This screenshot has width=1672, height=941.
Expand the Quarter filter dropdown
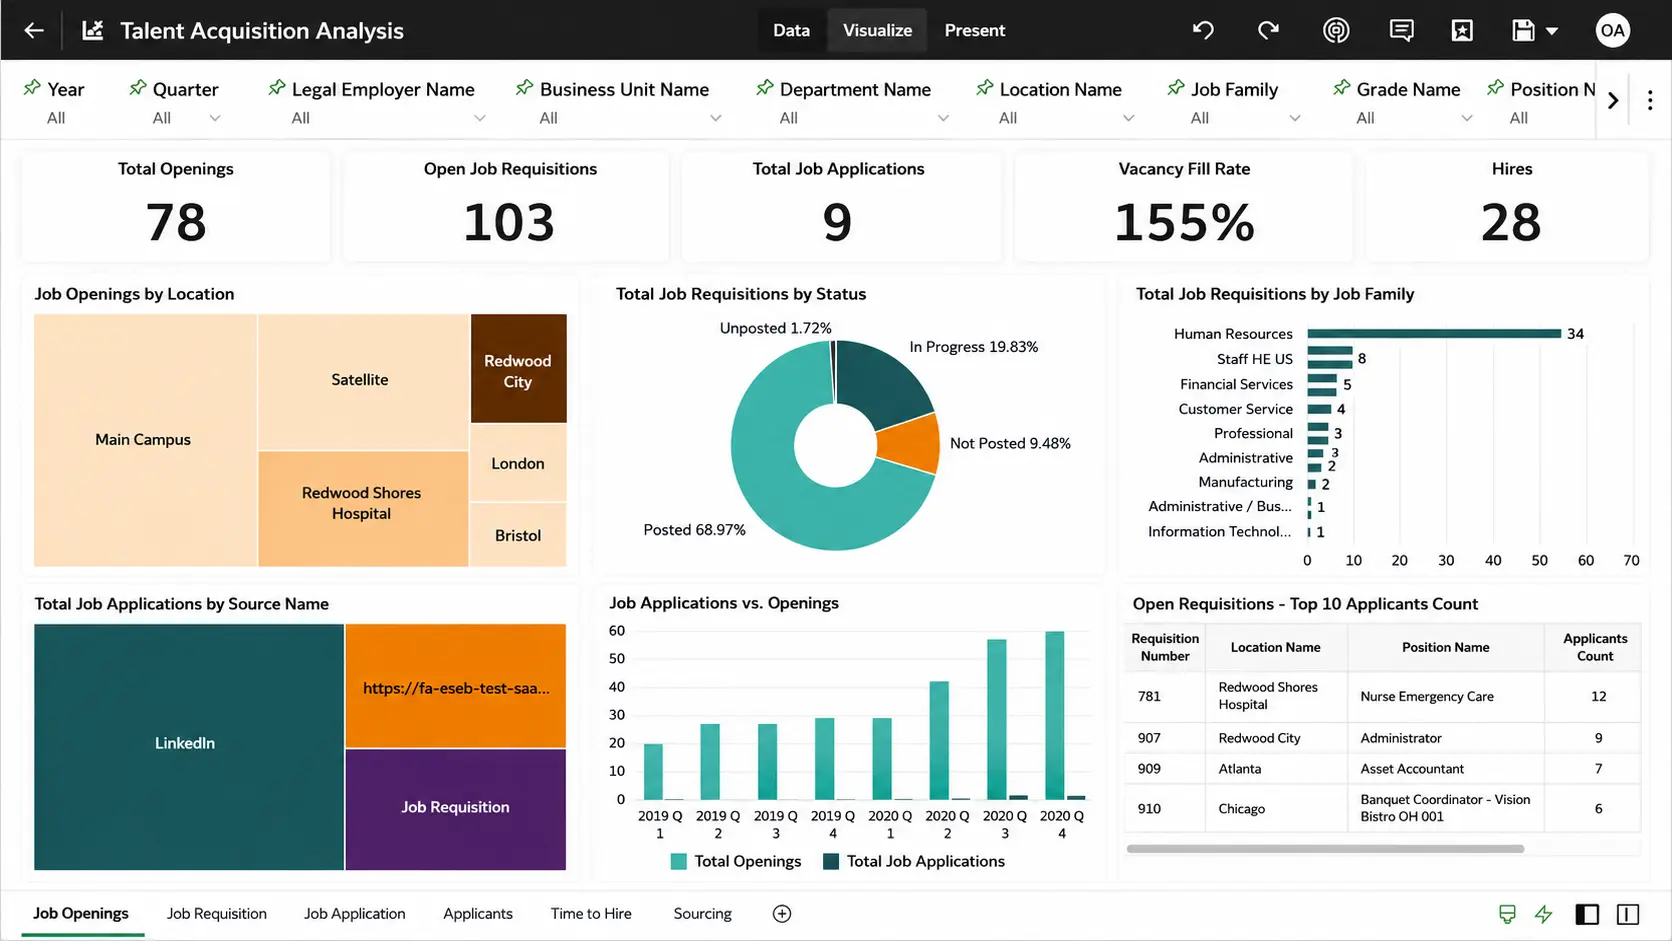pyautogui.click(x=214, y=118)
